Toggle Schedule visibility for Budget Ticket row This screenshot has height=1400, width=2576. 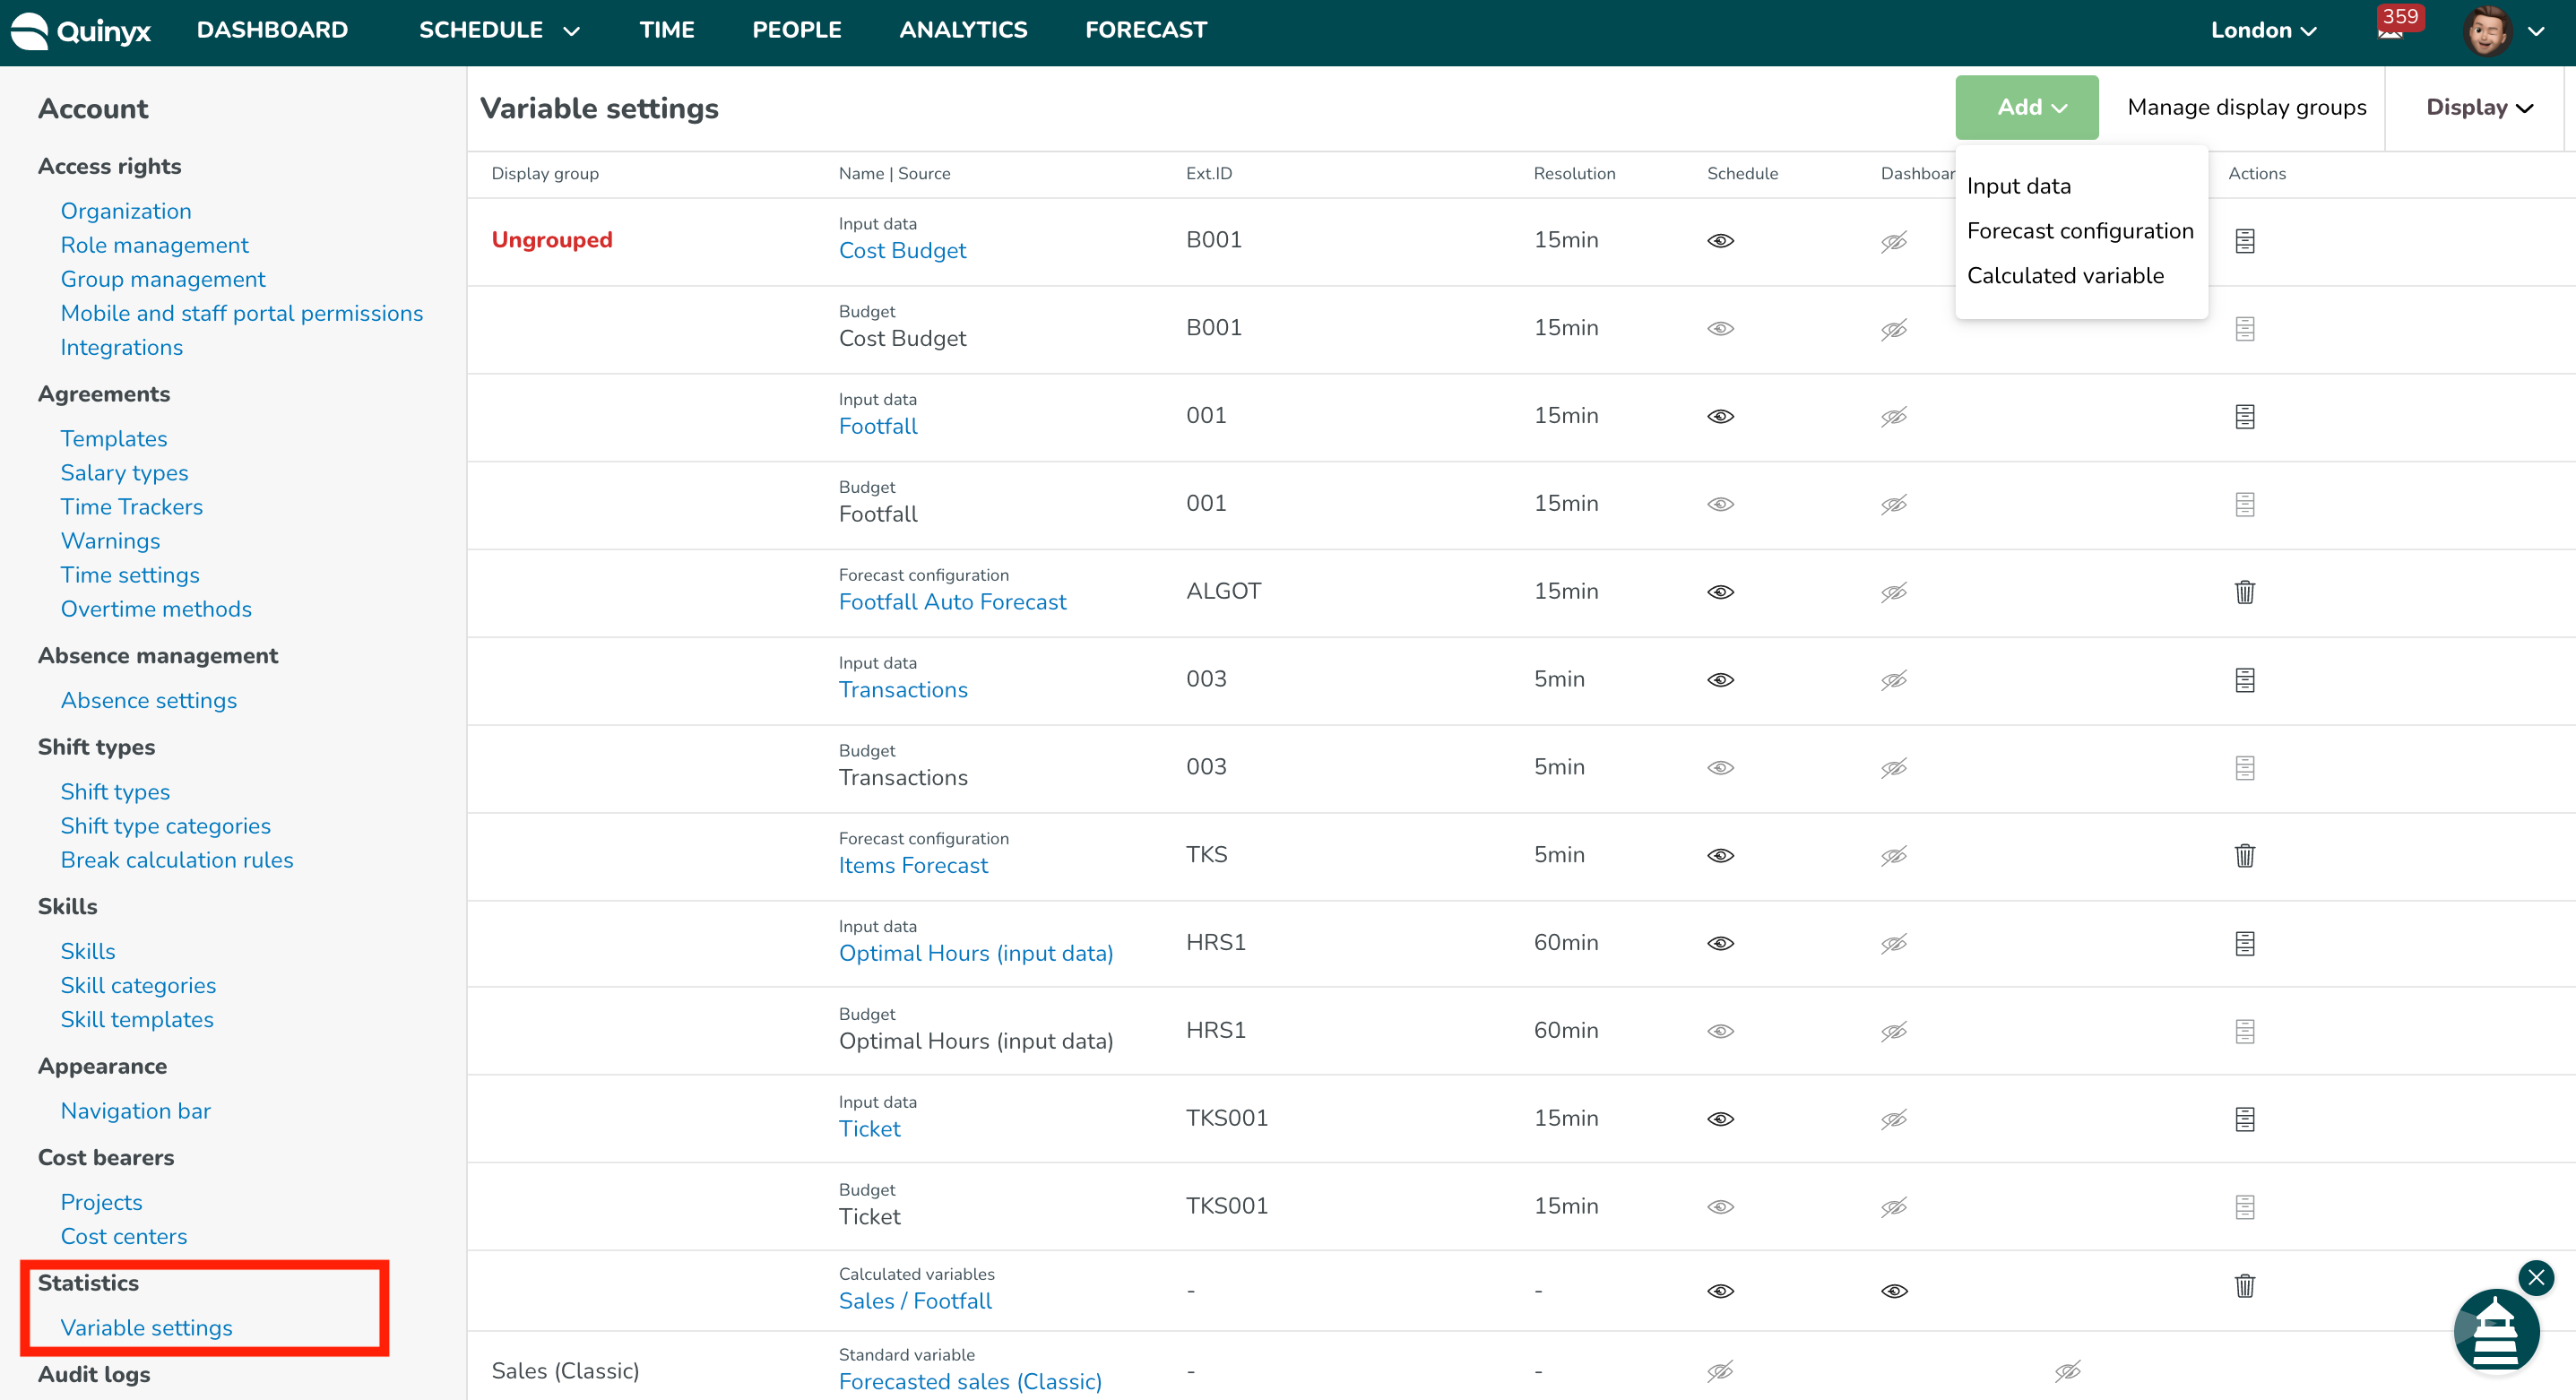[1721, 1207]
